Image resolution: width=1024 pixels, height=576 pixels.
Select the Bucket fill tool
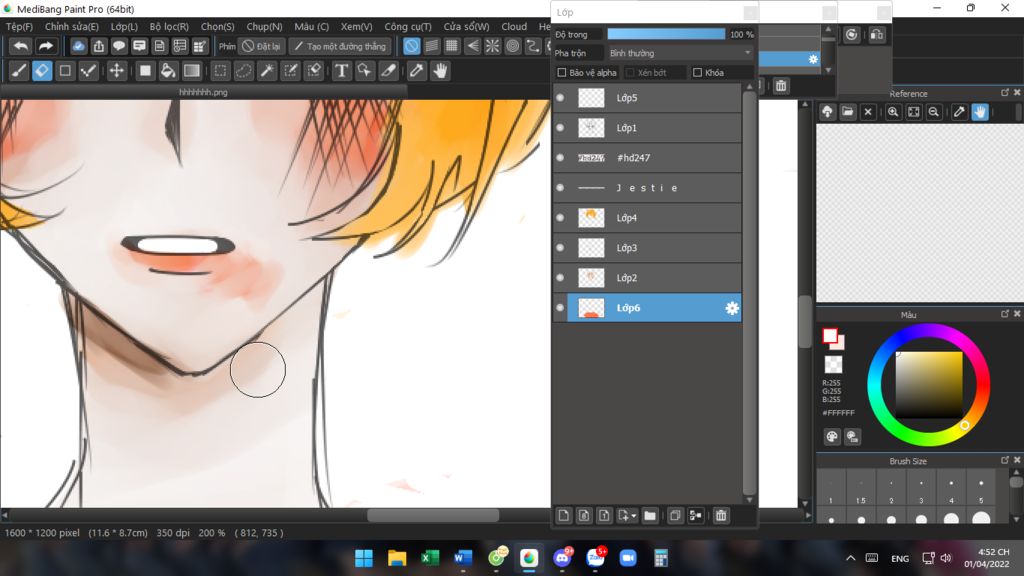168,71
